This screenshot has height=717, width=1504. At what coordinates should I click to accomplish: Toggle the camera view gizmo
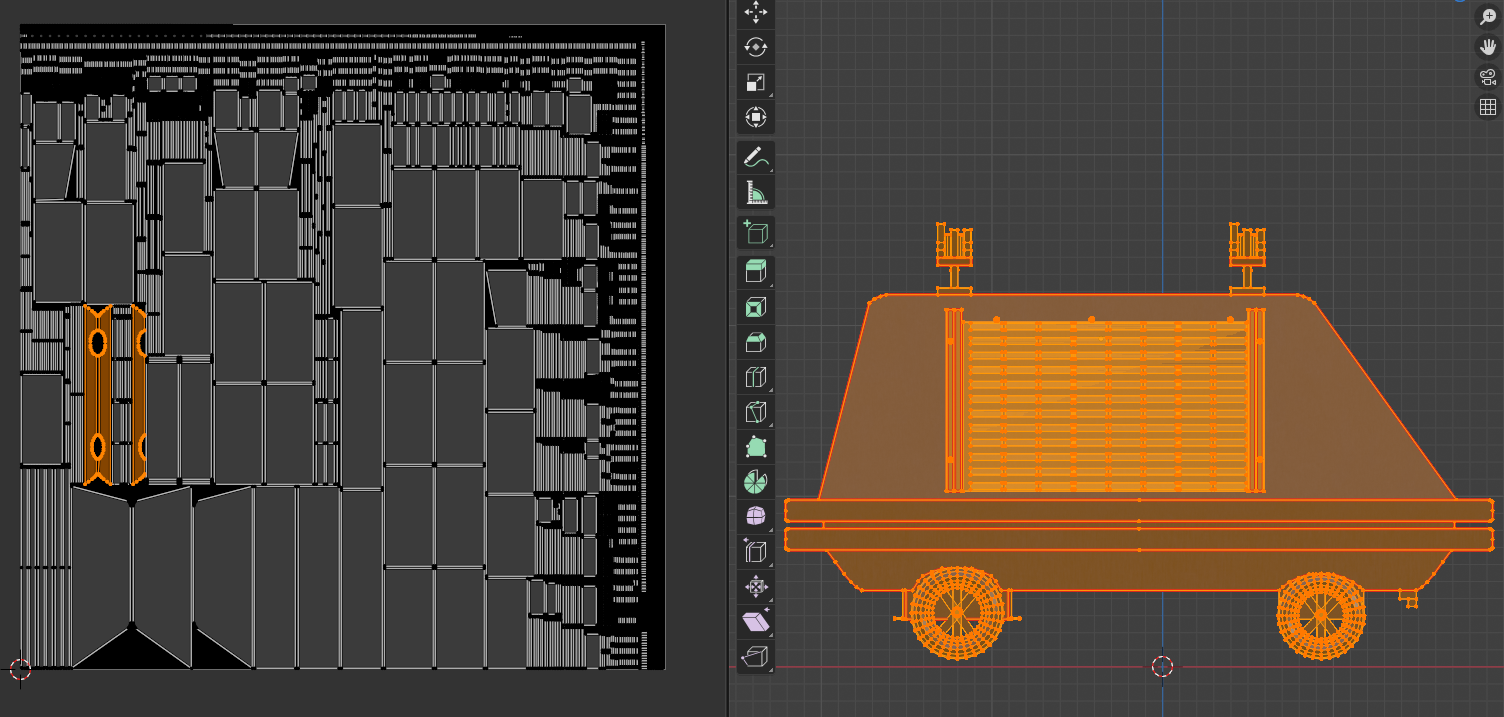point(1488,77)
